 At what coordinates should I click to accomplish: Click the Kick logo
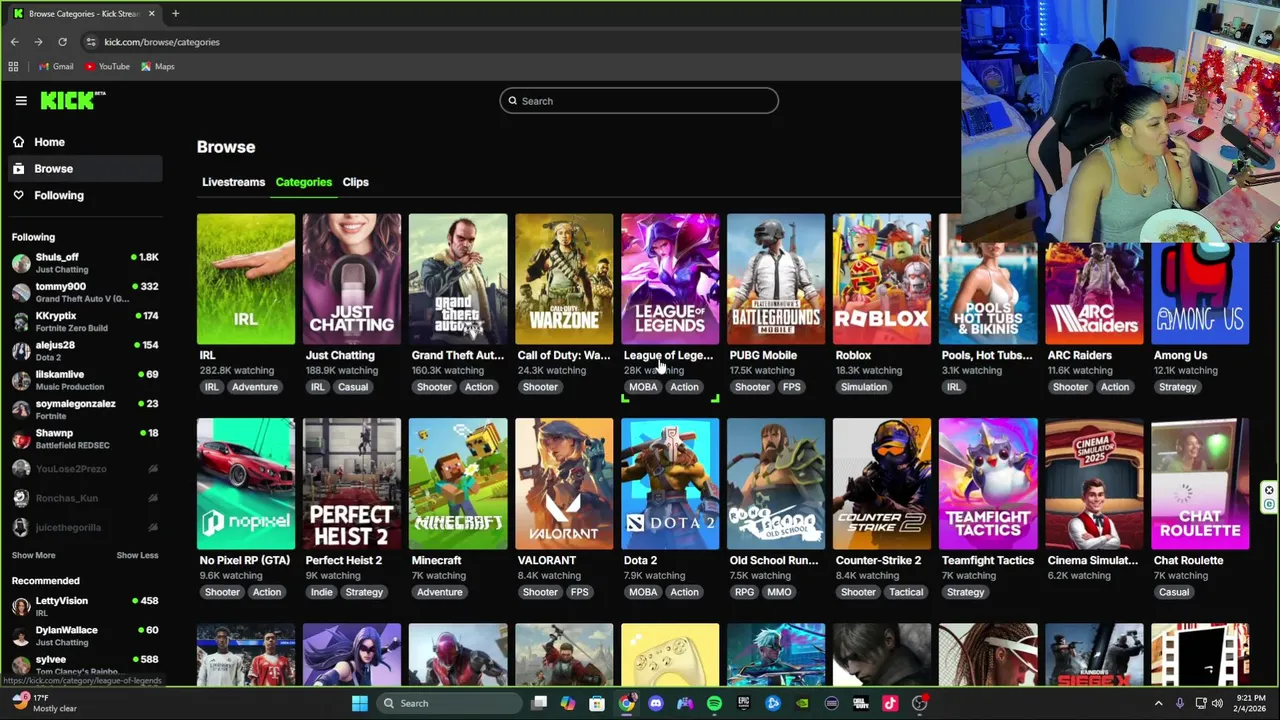click(x=72, y=100)
